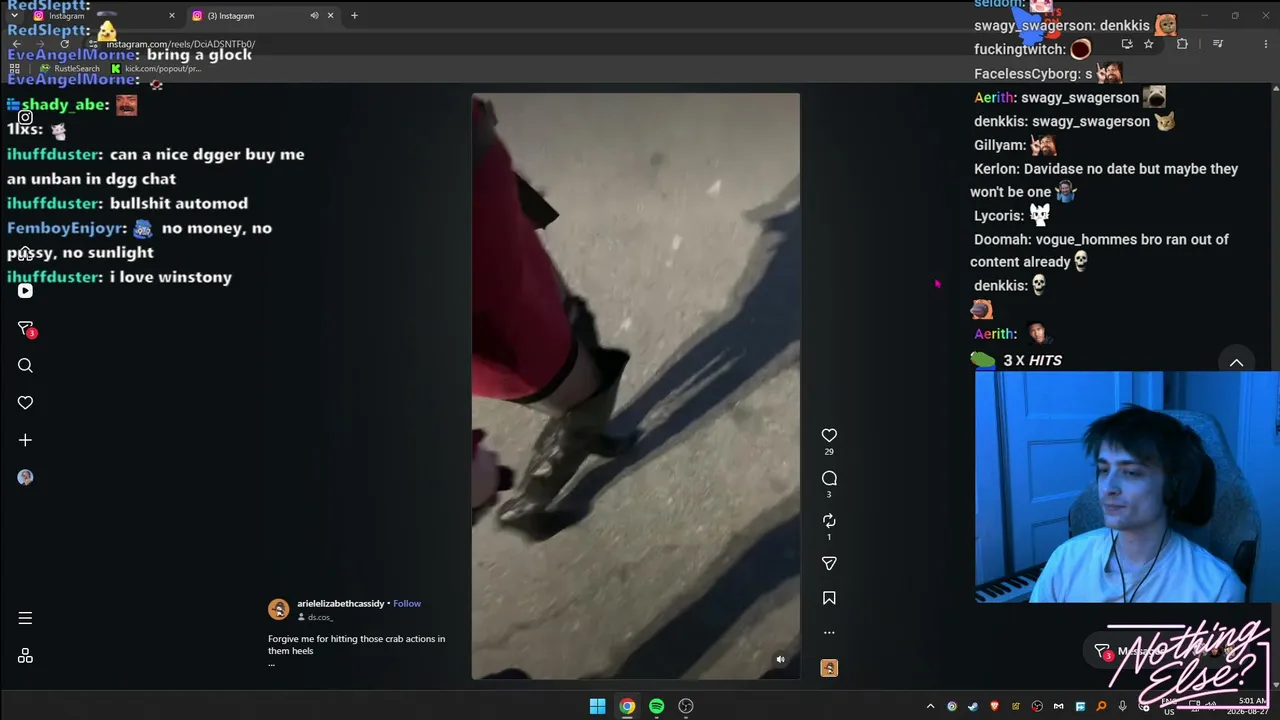Show hidden system tray icons
The height and width of the screenshot is (720, 1280).
(x=930, y=706)
